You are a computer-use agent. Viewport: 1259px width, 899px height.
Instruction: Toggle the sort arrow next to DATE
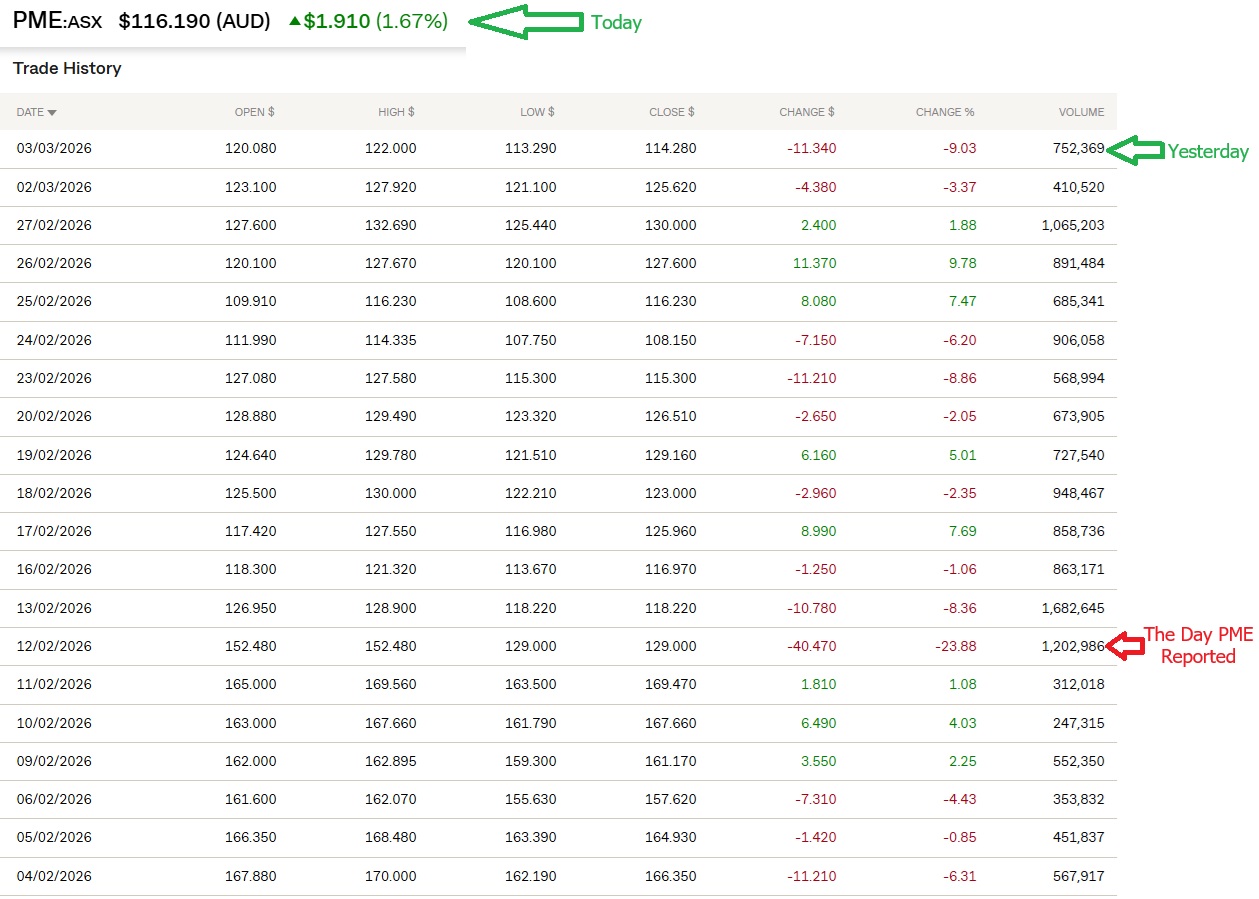click(x=52, y=113)
